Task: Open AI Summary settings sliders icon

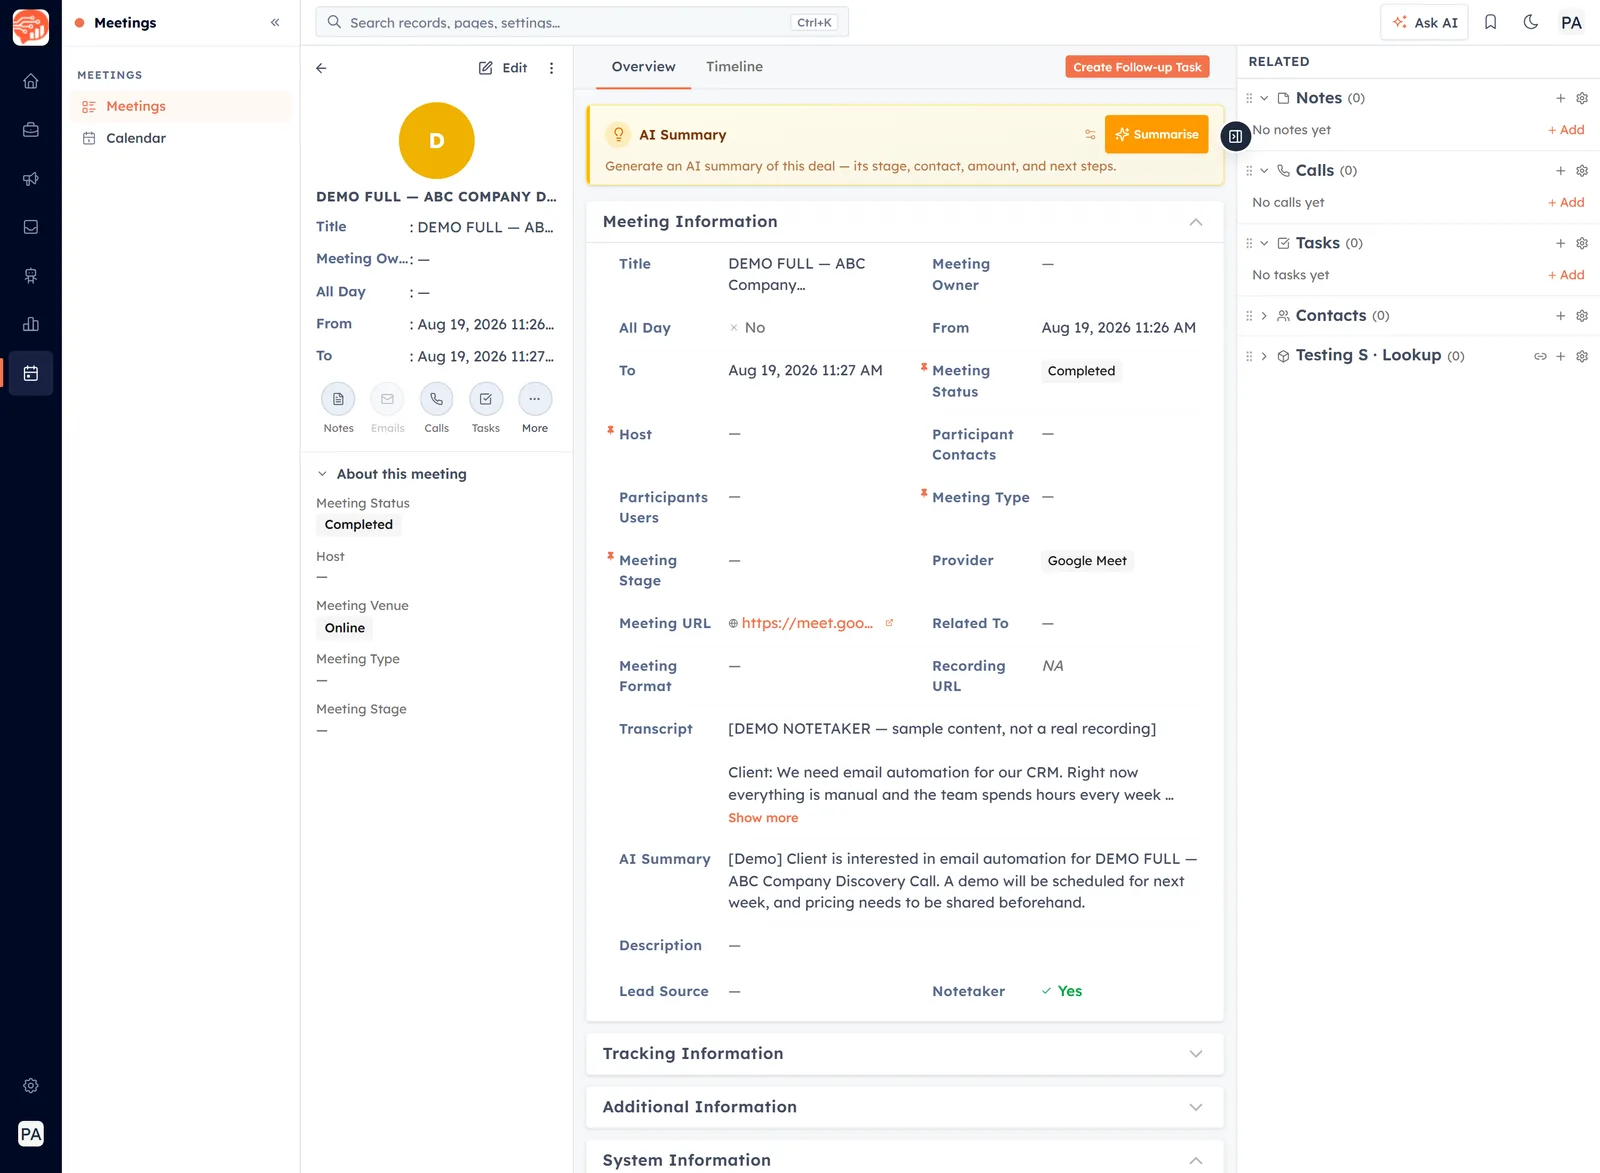Action: tap(1090, 135)
